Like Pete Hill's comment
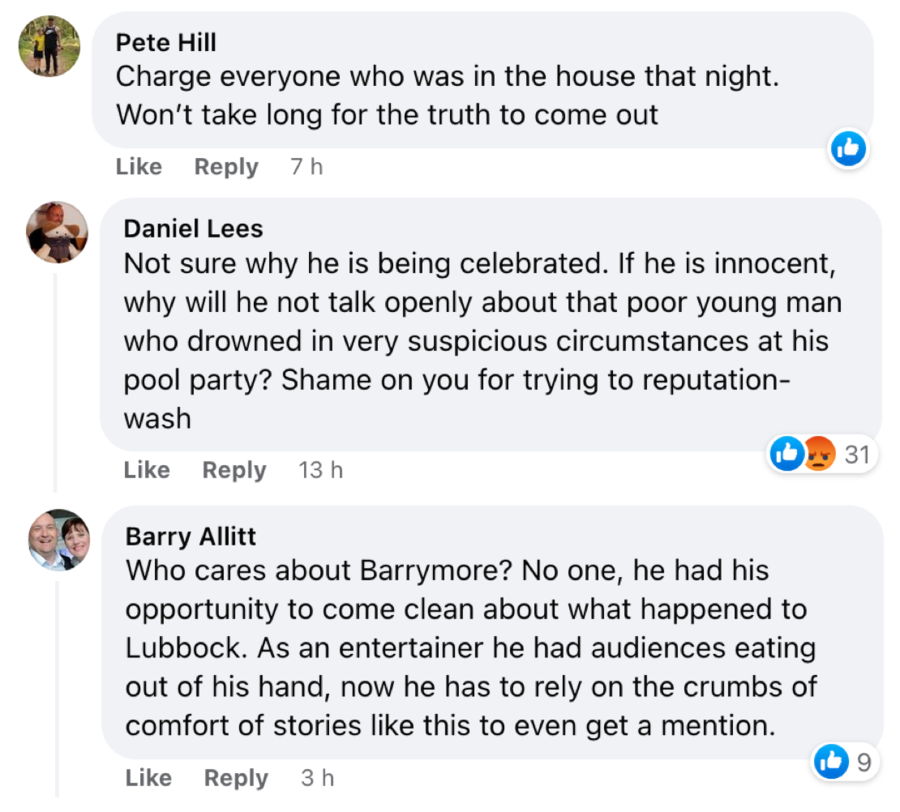 point(139,167)
